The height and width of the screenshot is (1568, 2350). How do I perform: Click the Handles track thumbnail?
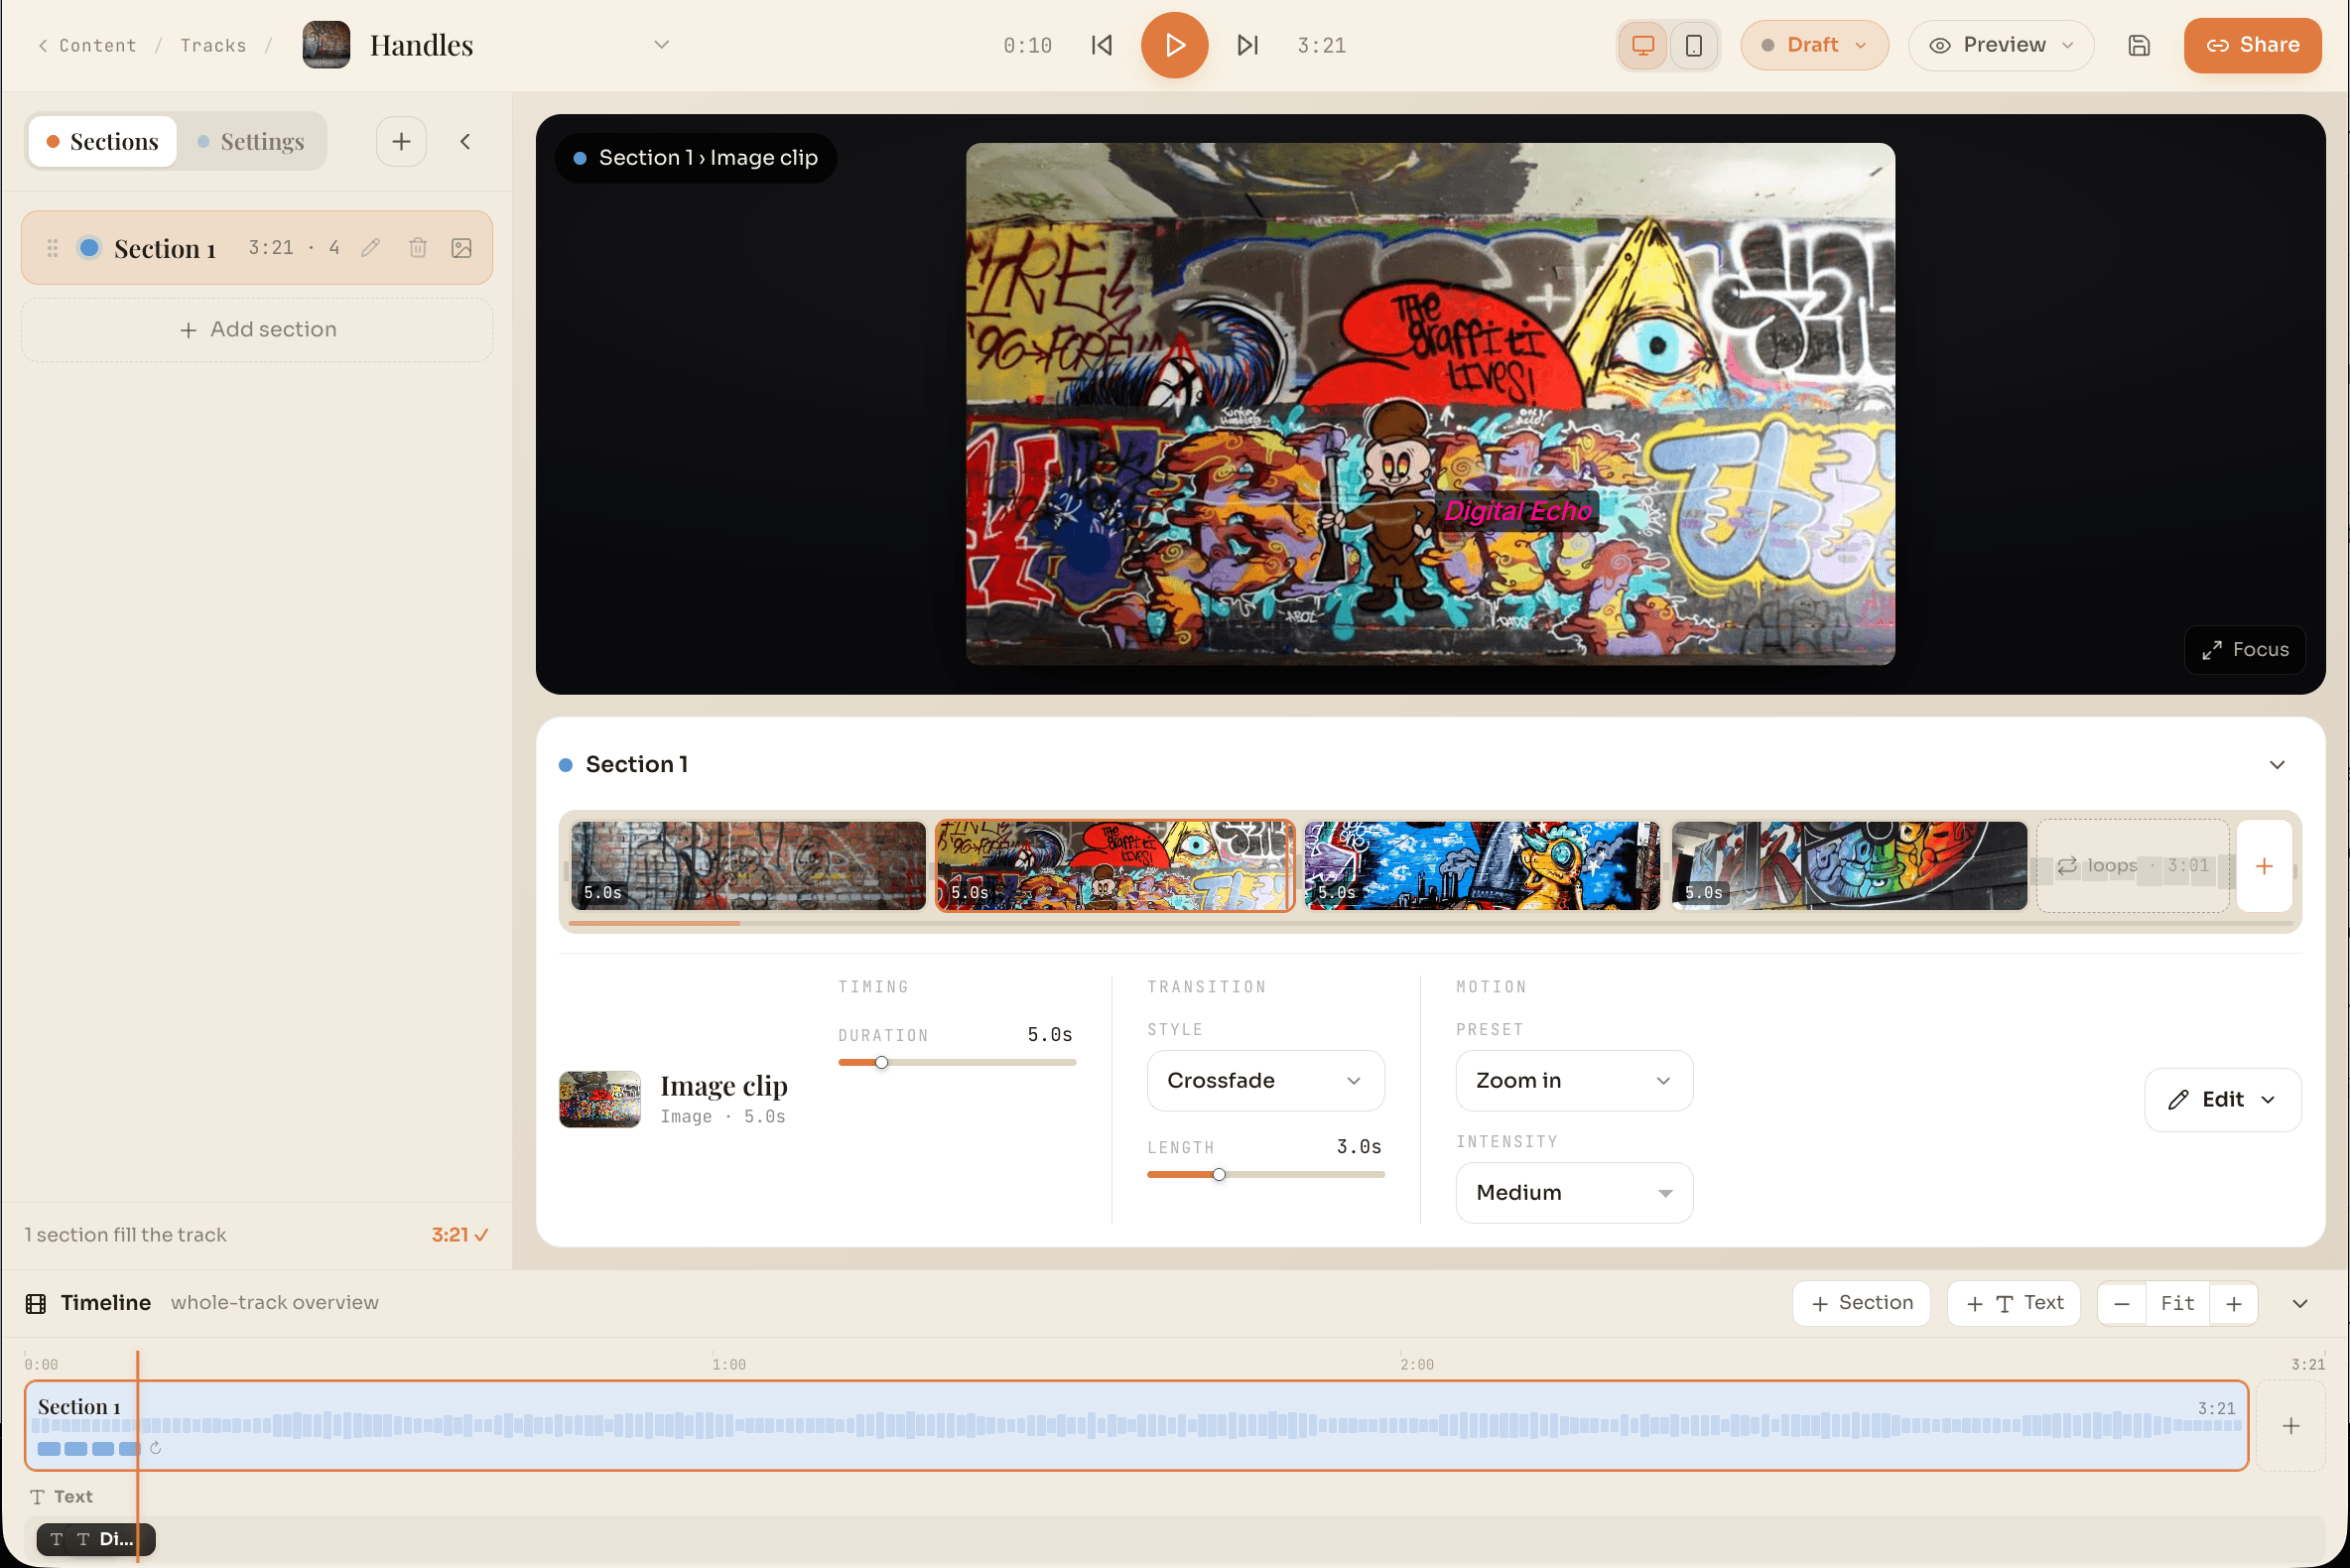click(x=326, y=45)
